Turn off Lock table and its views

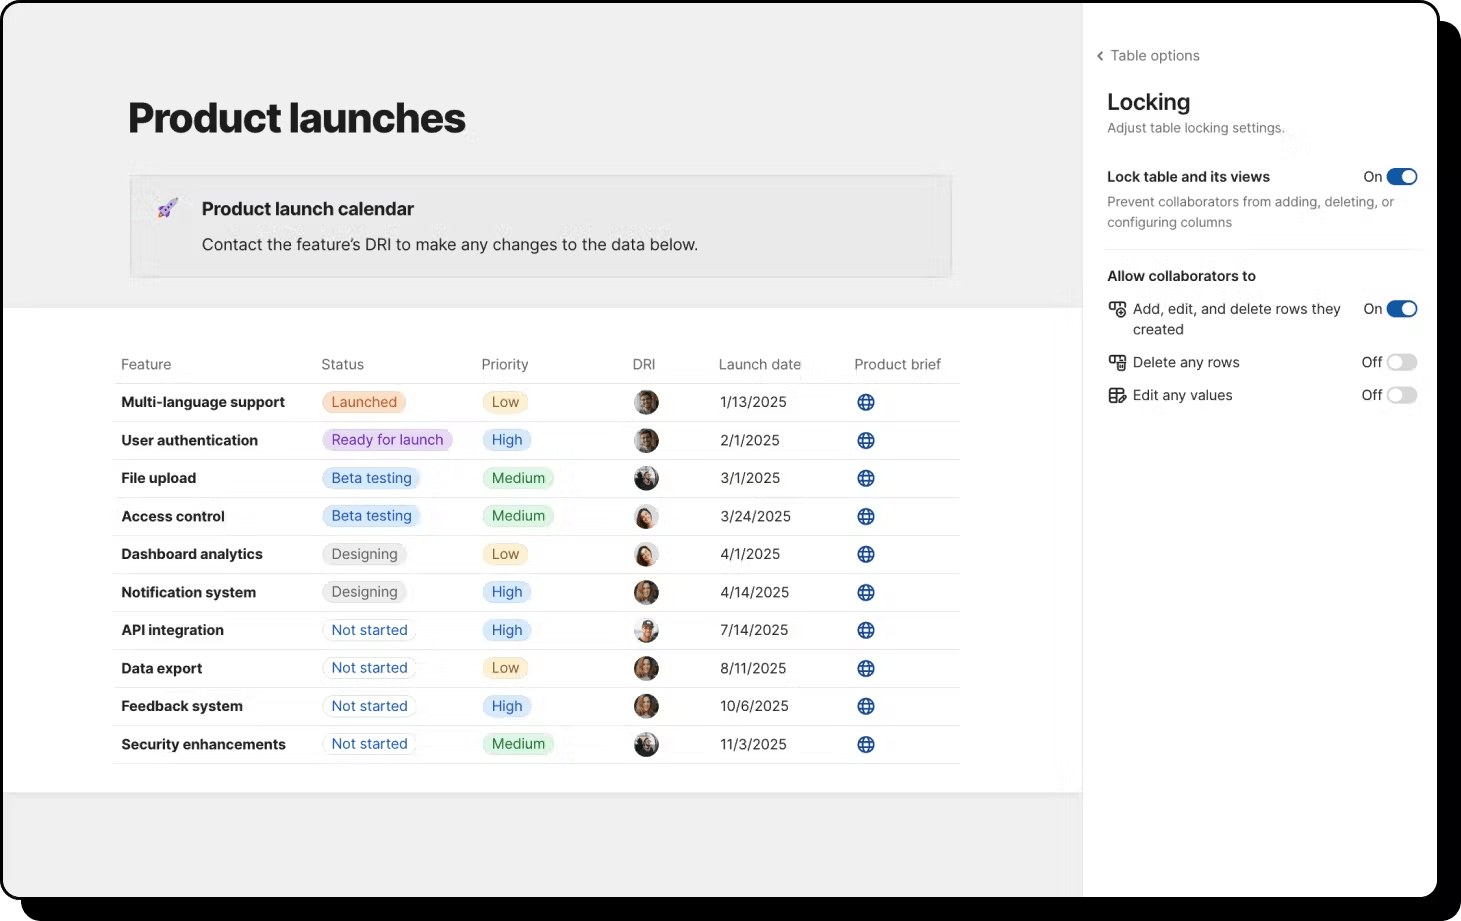(x=1402, y=177)
